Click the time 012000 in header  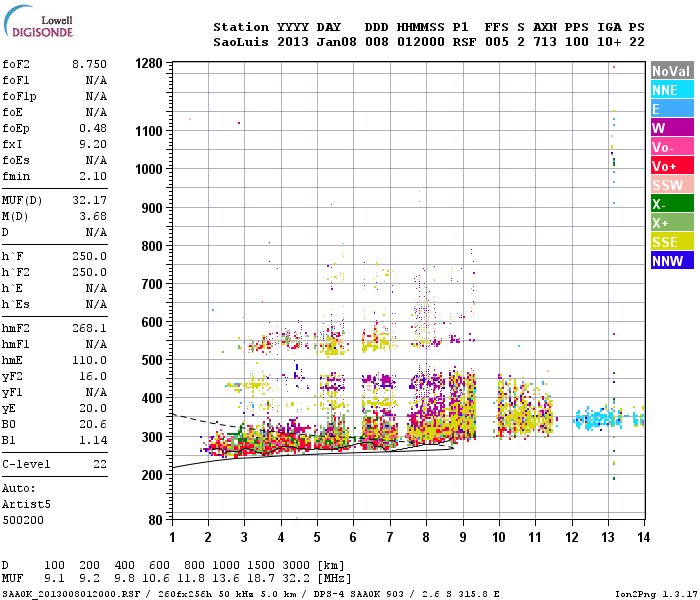[421, 42]
